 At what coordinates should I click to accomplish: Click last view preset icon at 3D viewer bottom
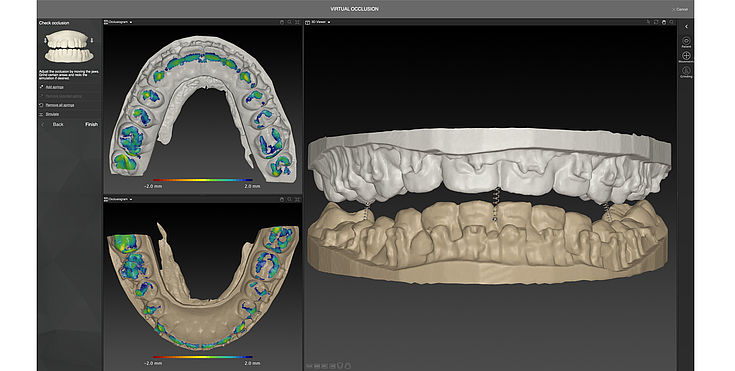348,366
